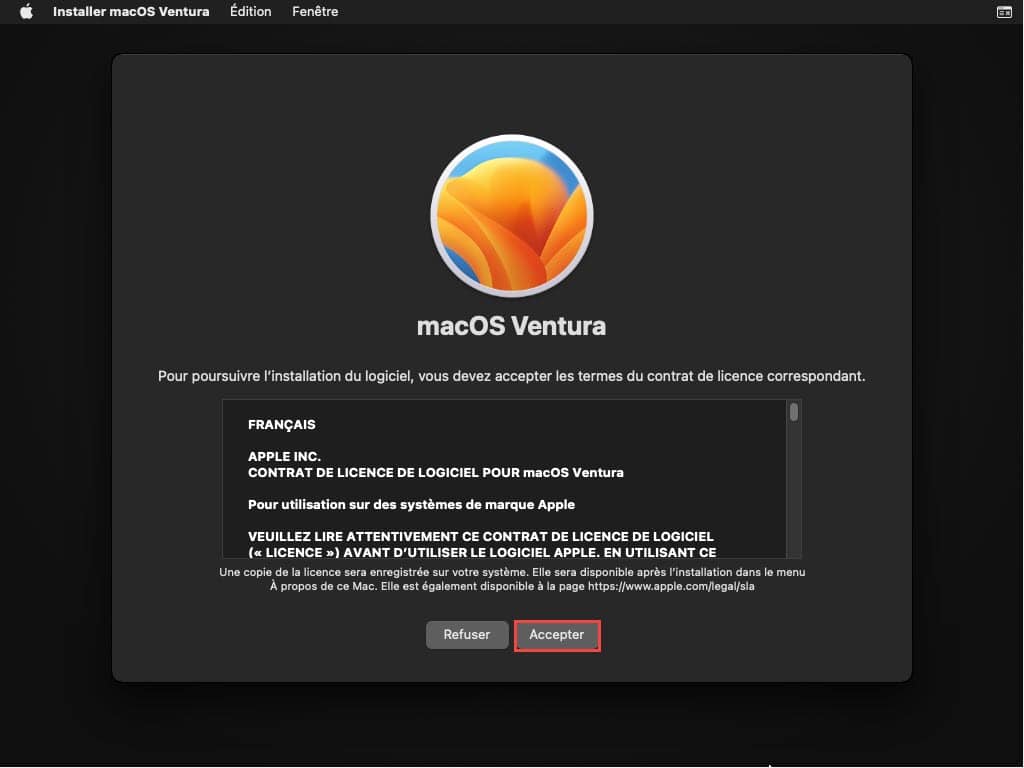
Task: Open the Installer macOS Ventura menu
Action: click(131, 11)
